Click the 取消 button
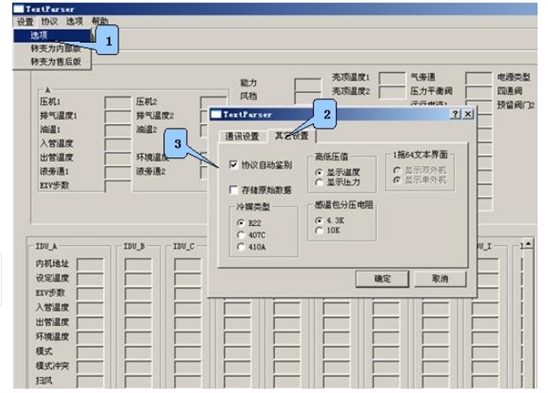 [440, 279]
